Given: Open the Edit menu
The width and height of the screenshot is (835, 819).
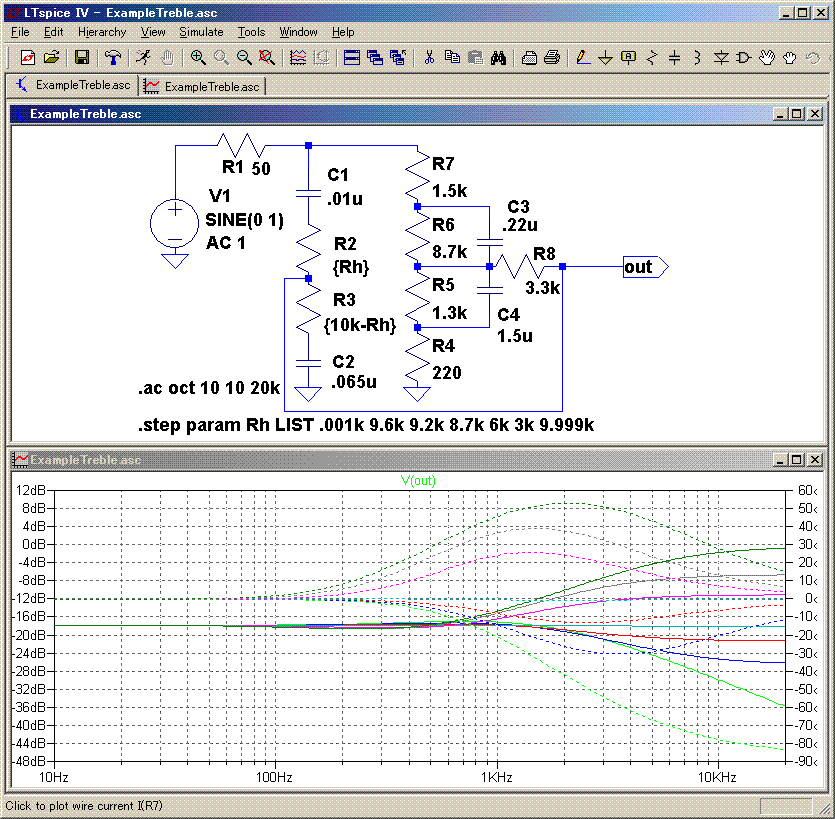Looking at the screenshot, I should click(53, 32).
